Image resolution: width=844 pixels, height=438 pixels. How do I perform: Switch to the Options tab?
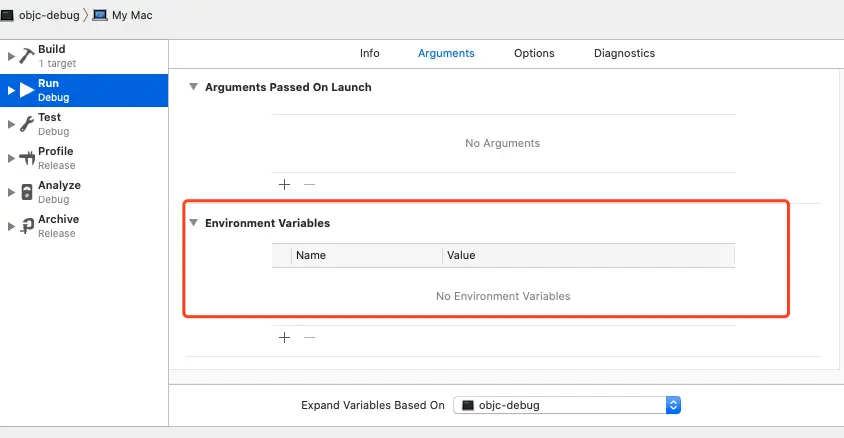tap(534, 53)
